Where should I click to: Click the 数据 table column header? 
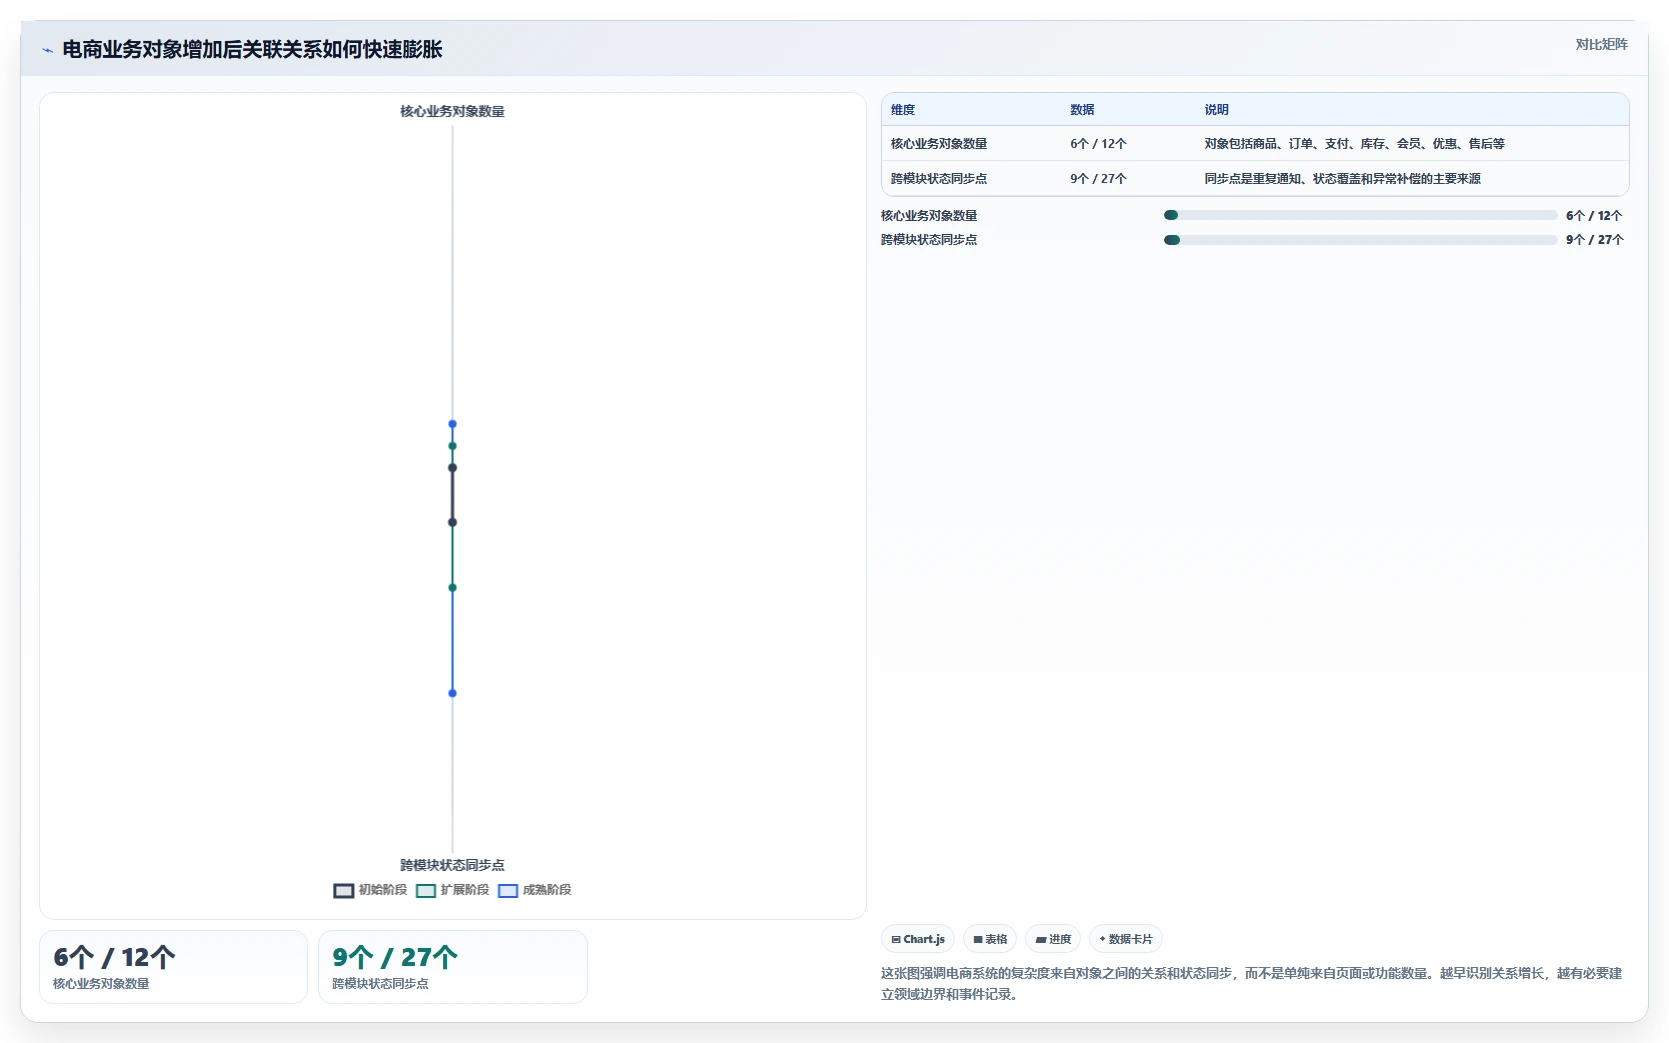(x=1082, y=110)
